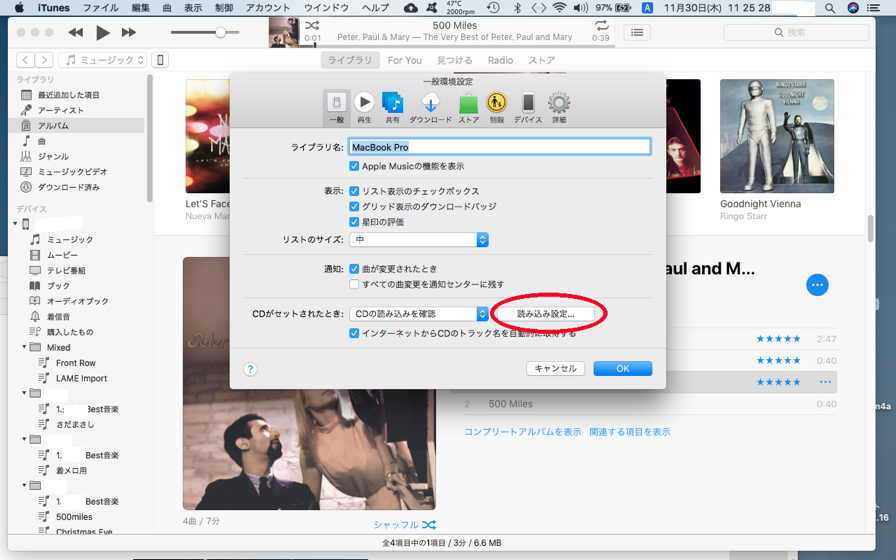The height and width of the screenshot is (560, 896).
Task: Click the Bluetooth icon in menu bar
Action: coord(517,8)
